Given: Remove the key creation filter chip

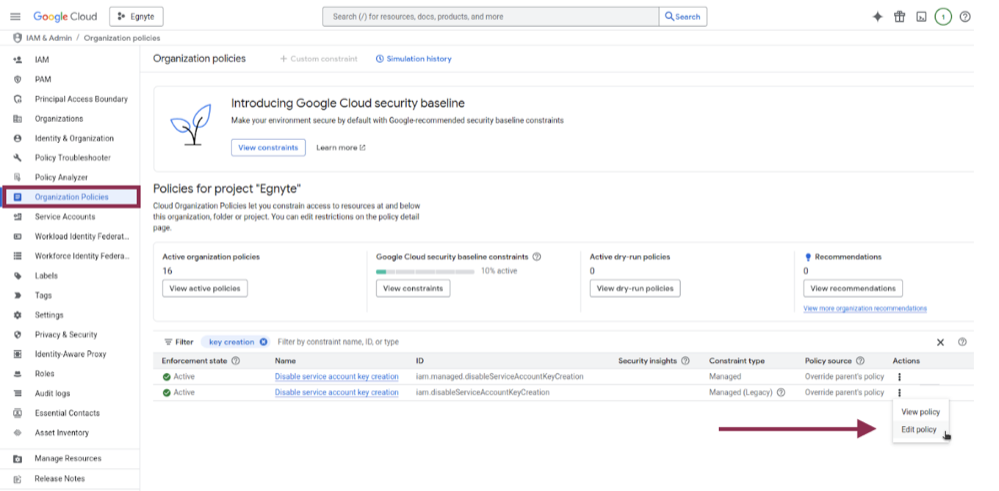Looking at the screenshot, I should point(263,342).
